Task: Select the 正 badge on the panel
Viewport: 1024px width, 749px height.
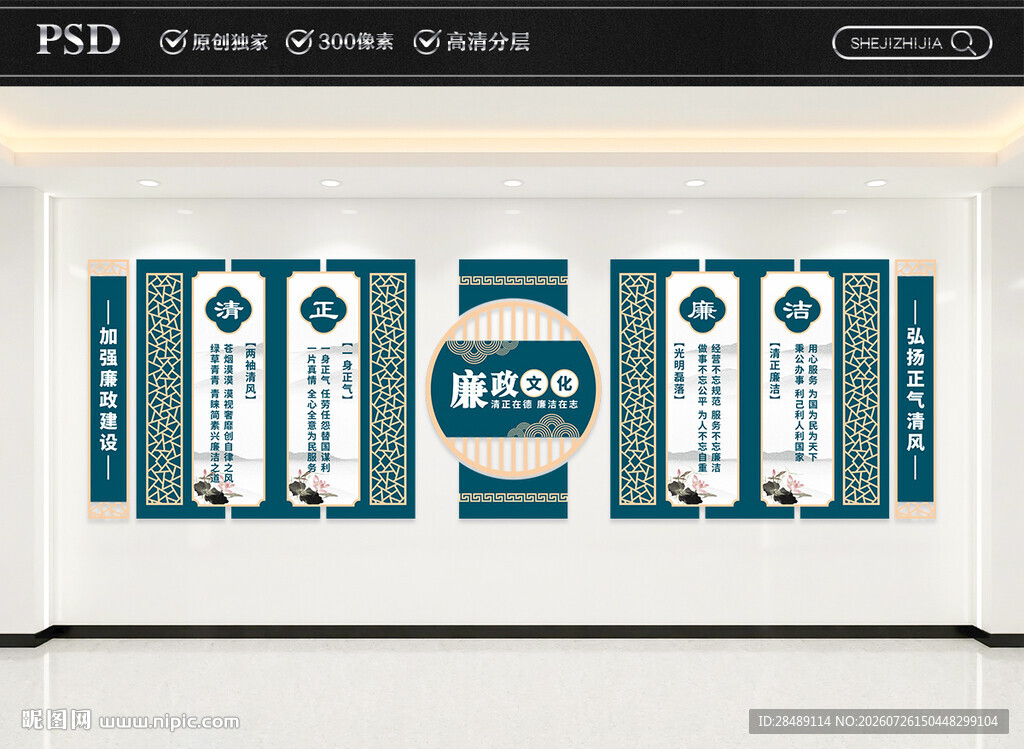Action: 323,310
